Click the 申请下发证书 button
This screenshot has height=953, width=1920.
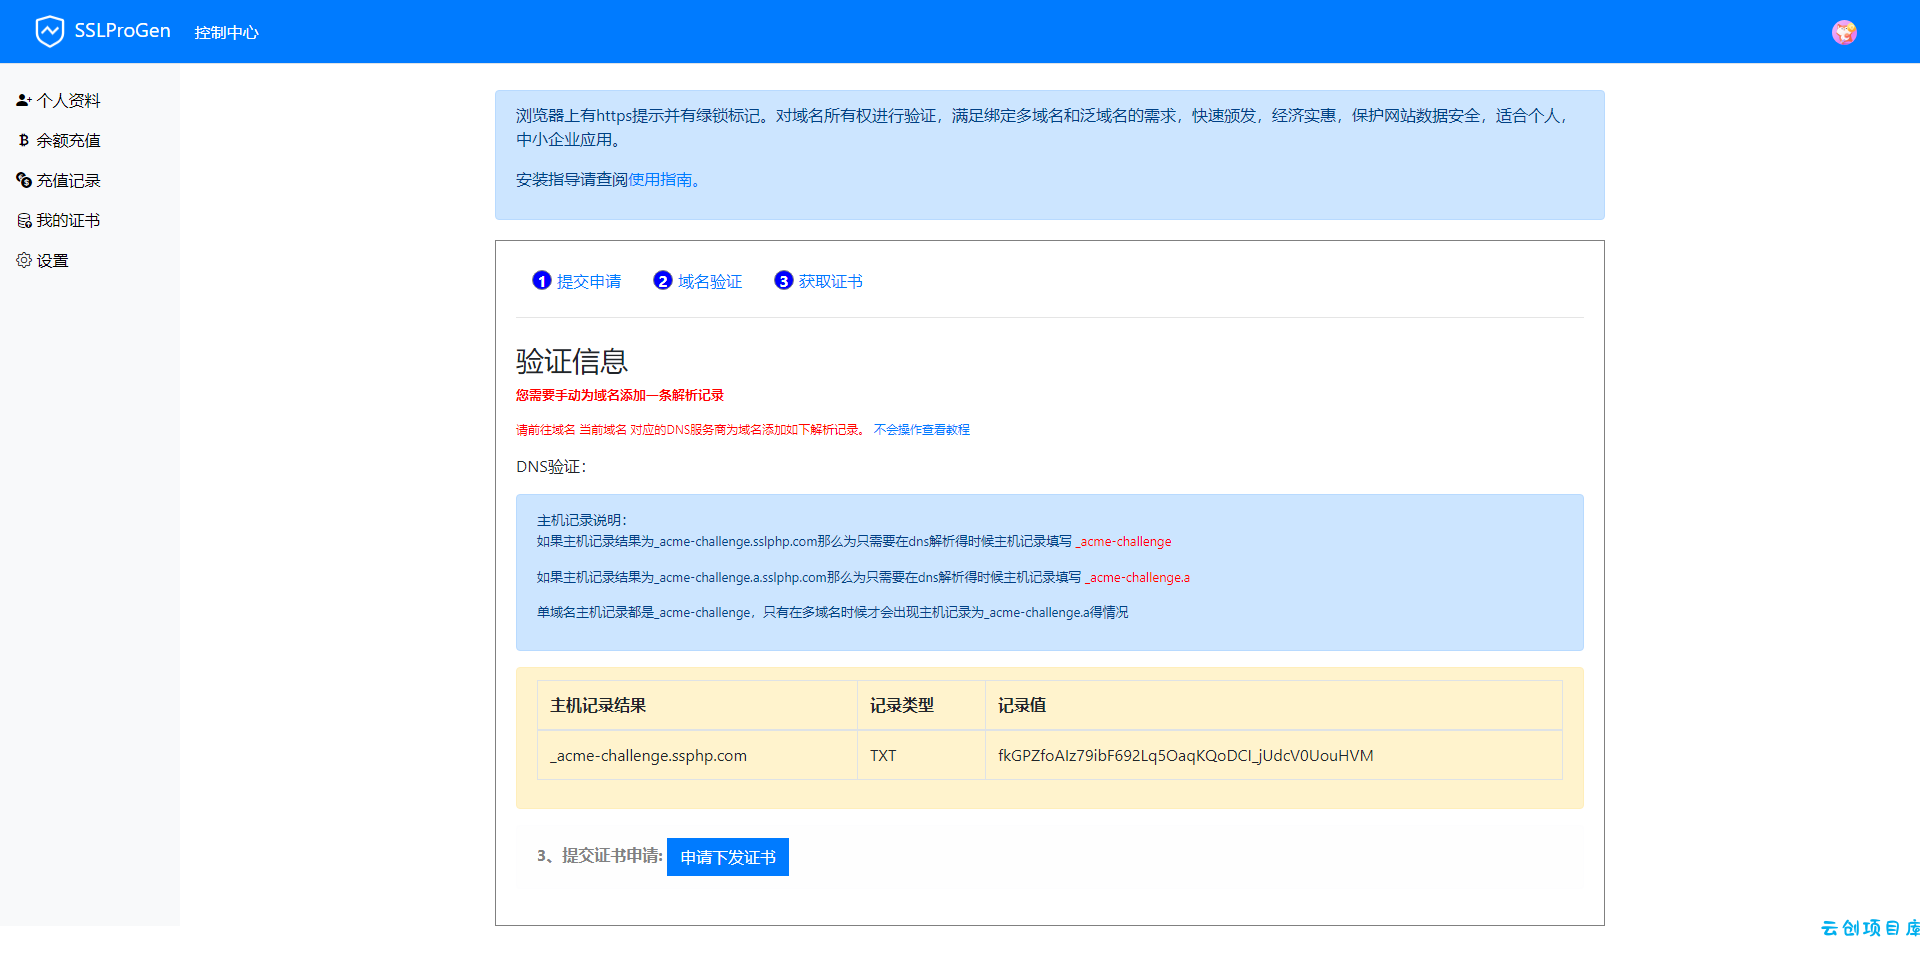coord(728,857)
